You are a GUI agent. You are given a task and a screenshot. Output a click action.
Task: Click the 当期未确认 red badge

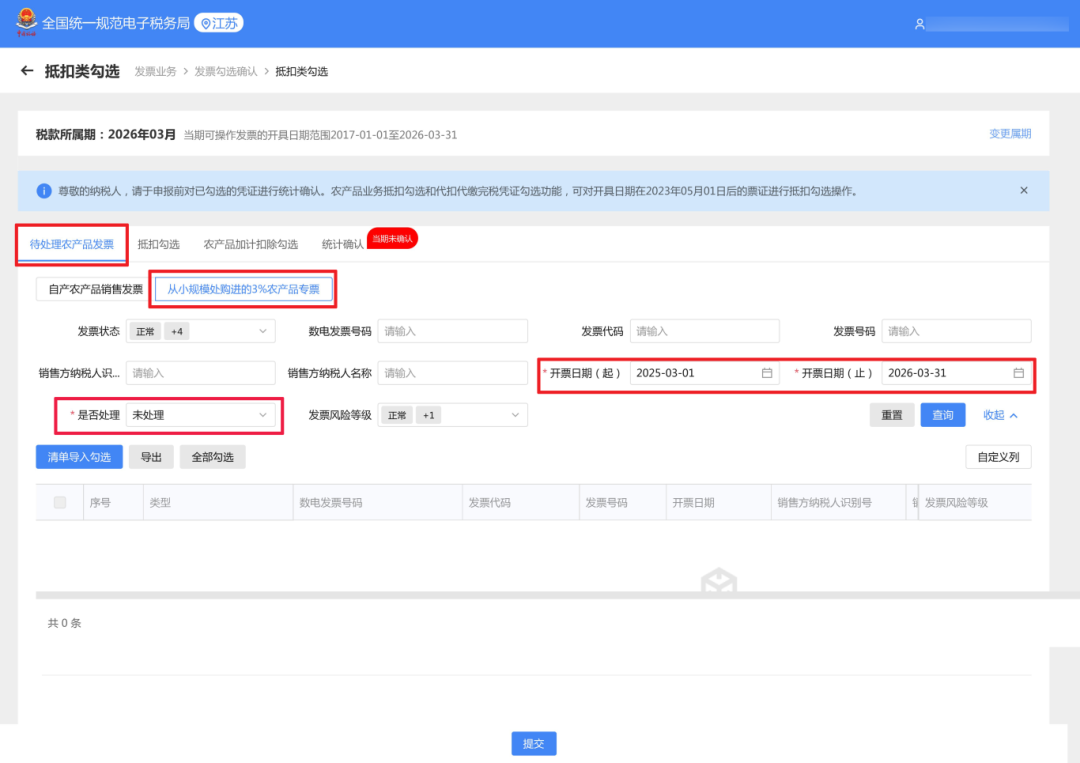393,238
